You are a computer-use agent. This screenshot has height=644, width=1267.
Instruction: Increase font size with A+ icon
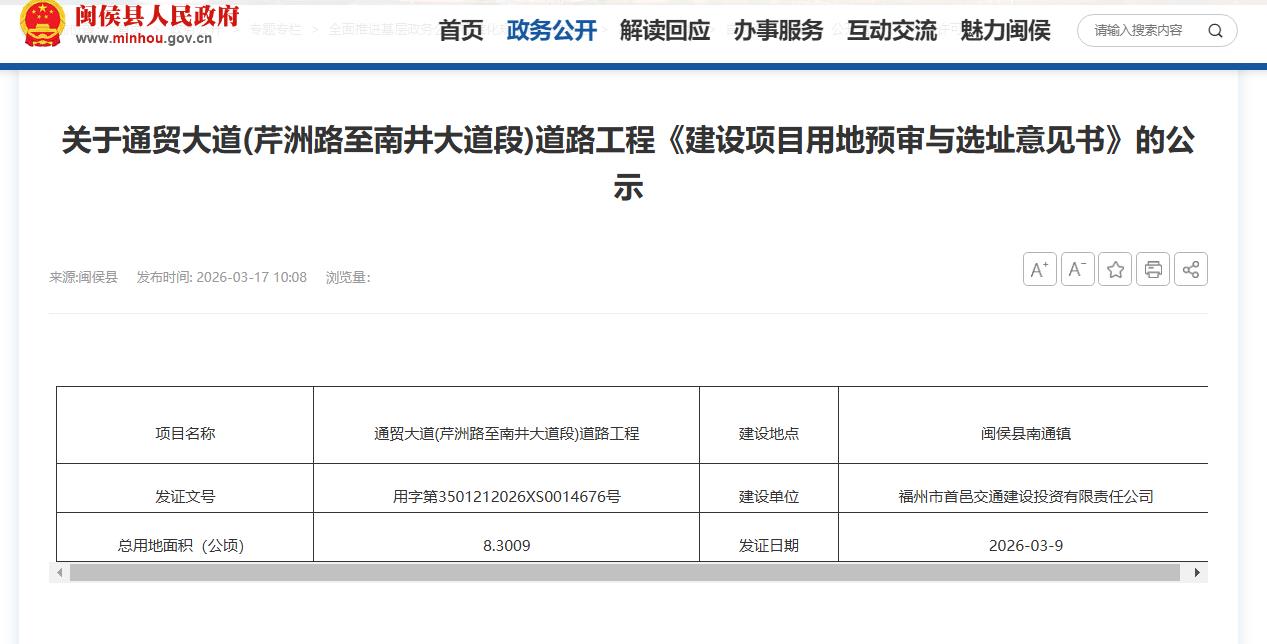1039,269
